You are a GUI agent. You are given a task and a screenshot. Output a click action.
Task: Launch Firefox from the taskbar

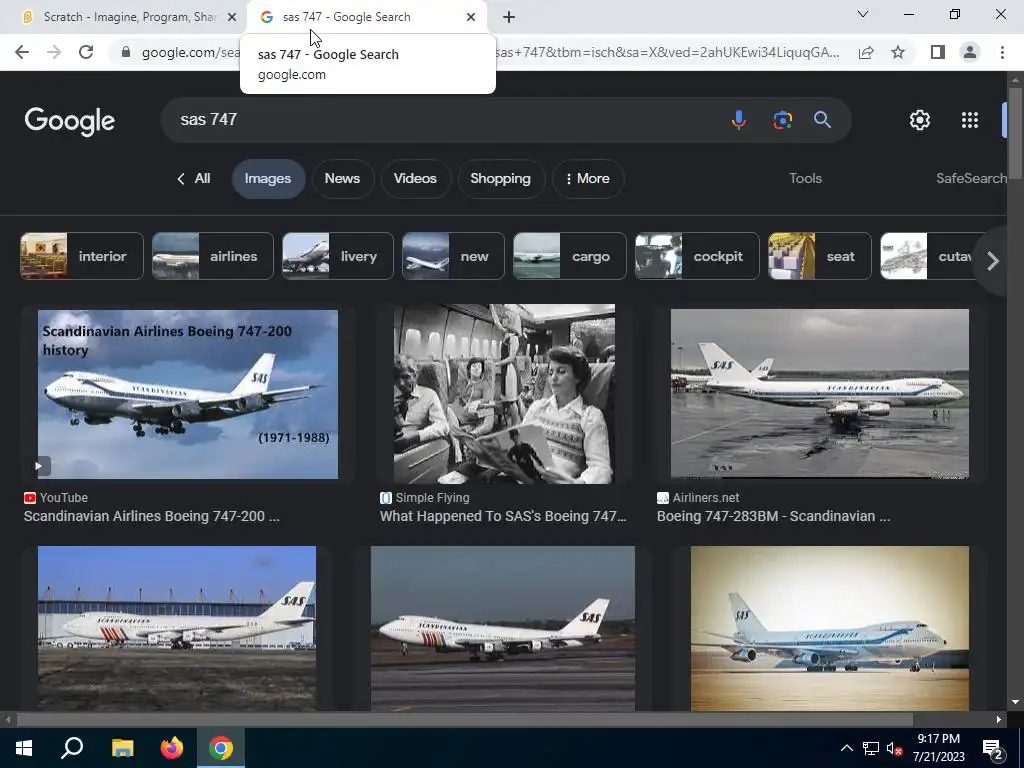coord(172,748)
